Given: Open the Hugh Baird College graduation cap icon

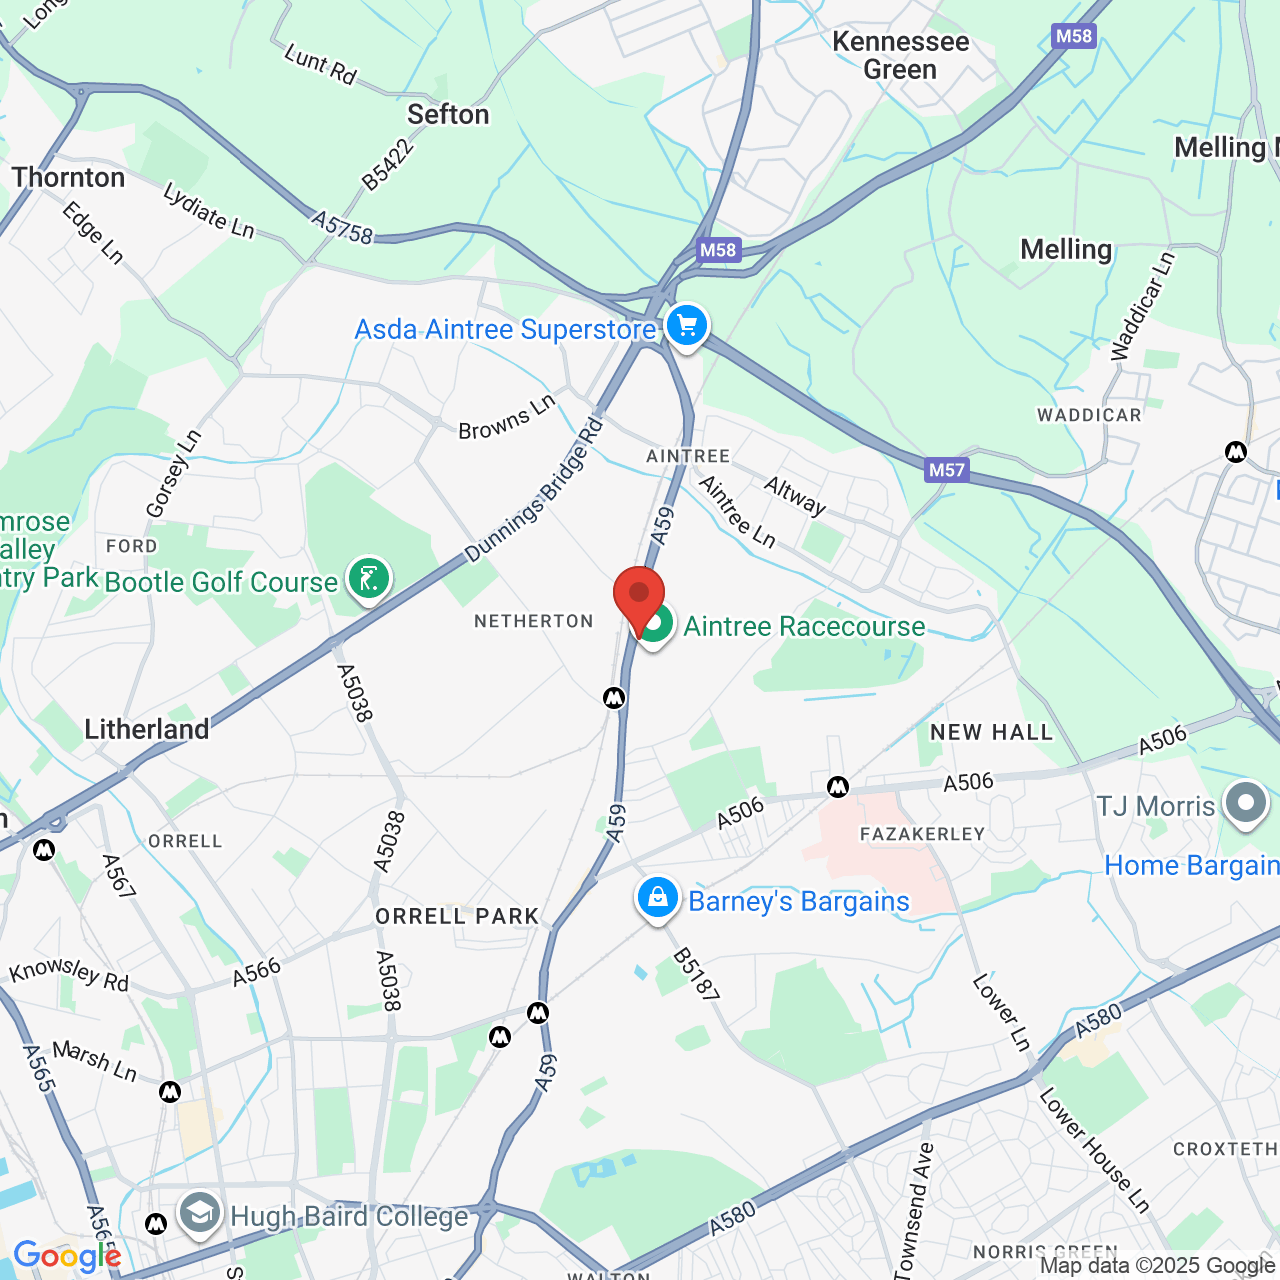Looking at the screenshot, I should tap(200, 1214).
